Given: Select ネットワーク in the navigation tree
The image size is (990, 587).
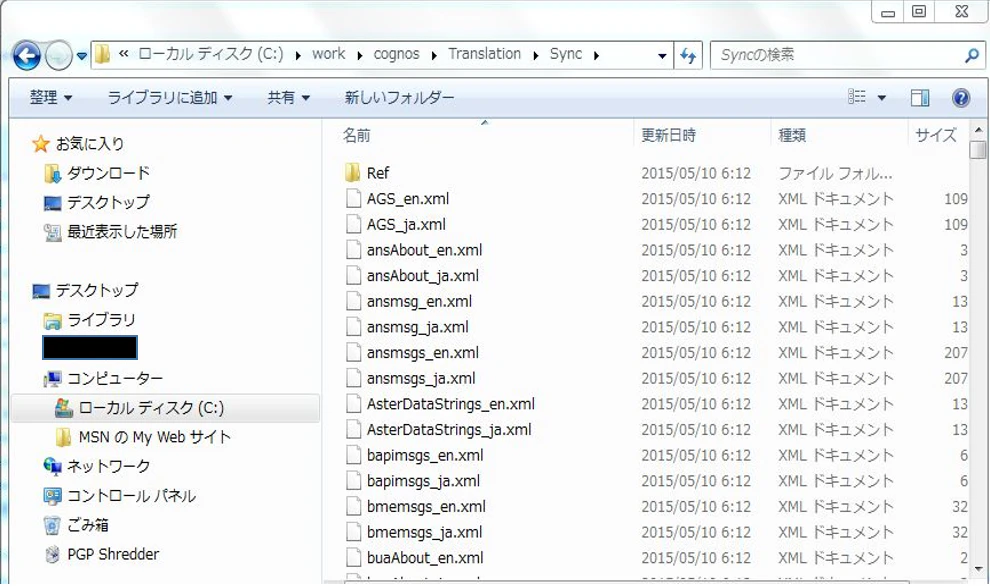Looking at the screenshot, I should (97, 466).
